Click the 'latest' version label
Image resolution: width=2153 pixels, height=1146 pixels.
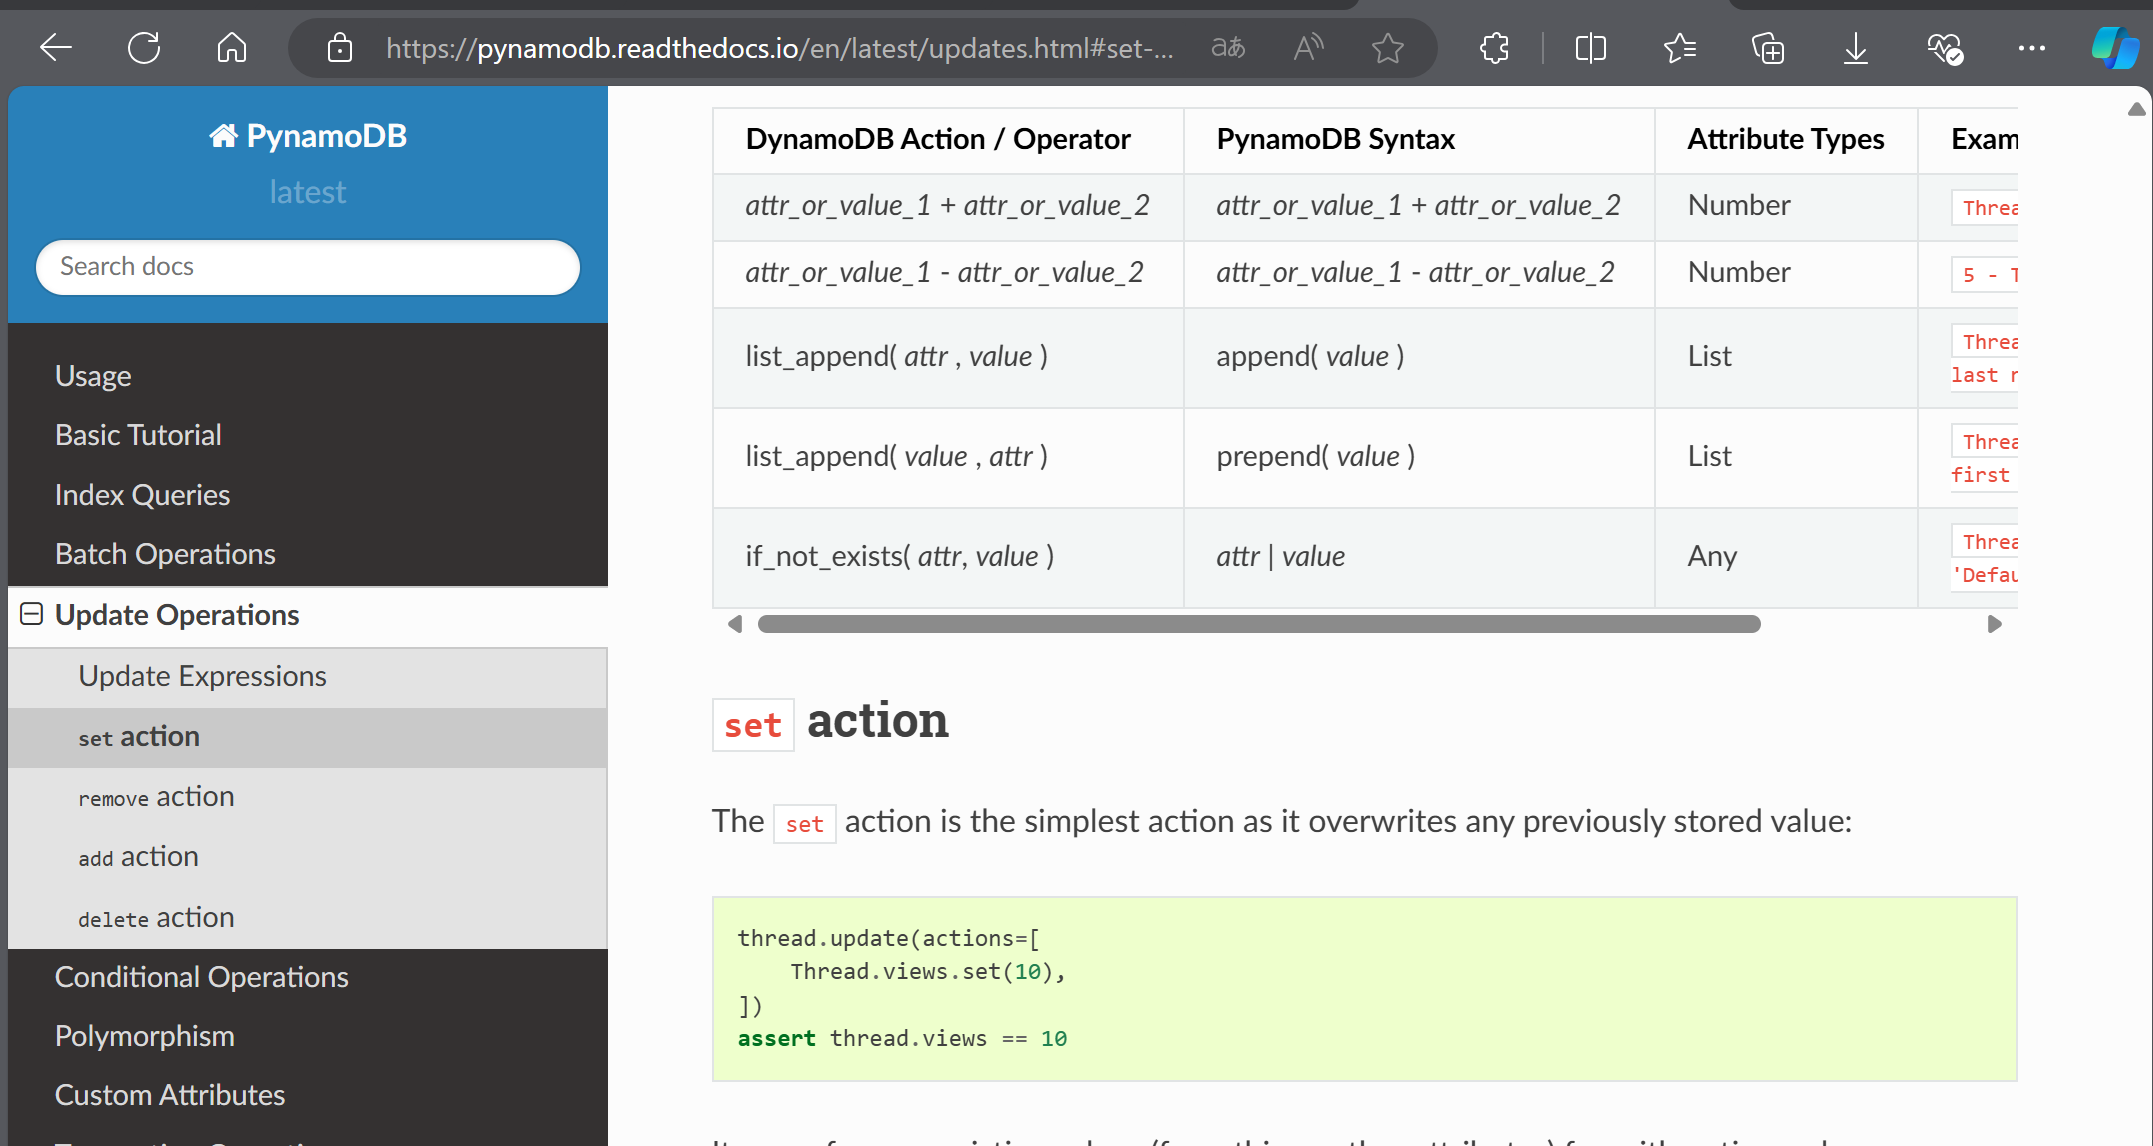308,192
